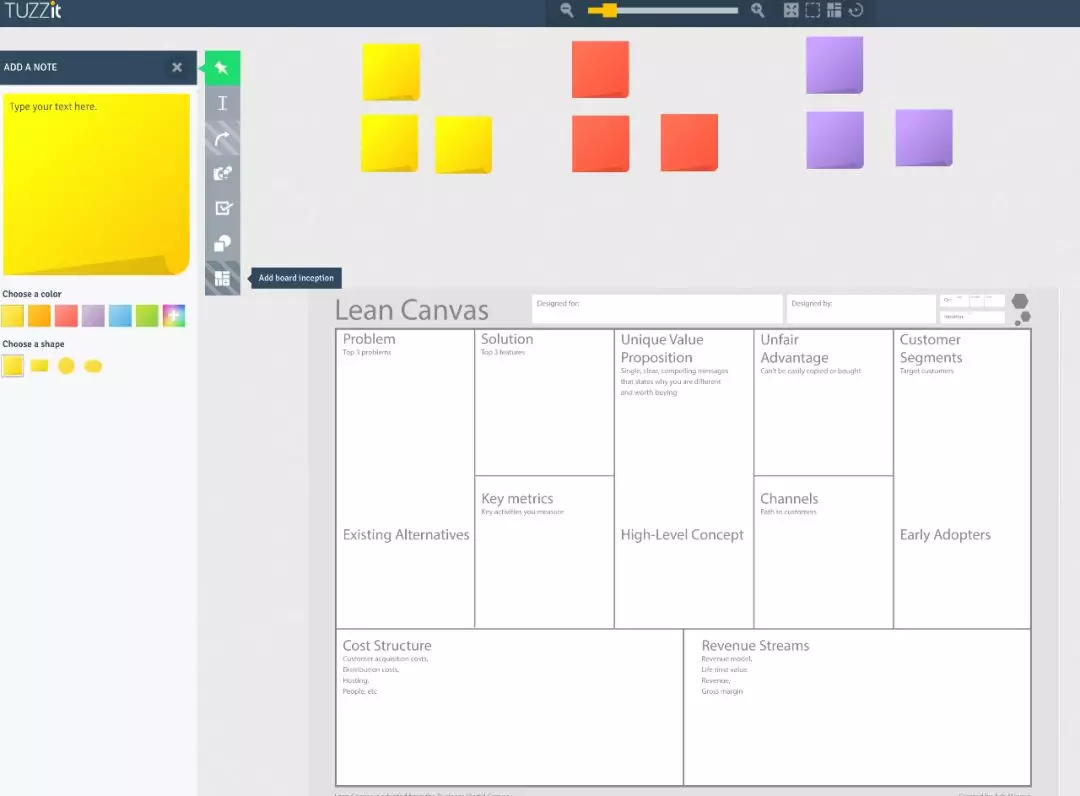The height and width of the screenshot is (796, 1080).
Task: Click the circular arrow icon in top bar
Action: (x=856, y=10)
